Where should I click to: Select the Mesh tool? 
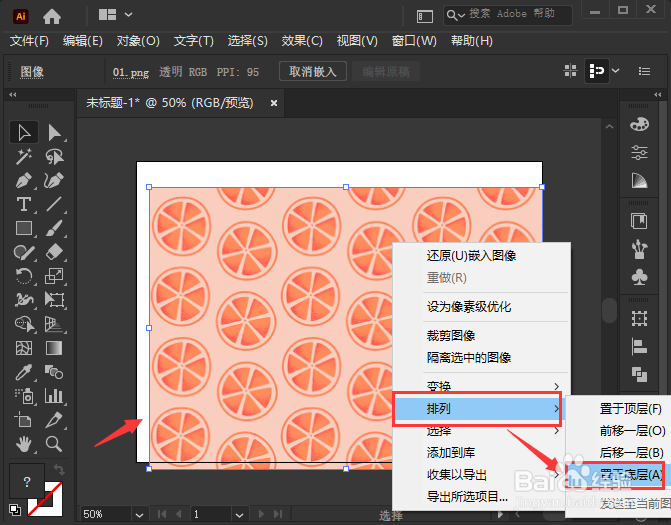pyautogui.click(x=24, y=348)
